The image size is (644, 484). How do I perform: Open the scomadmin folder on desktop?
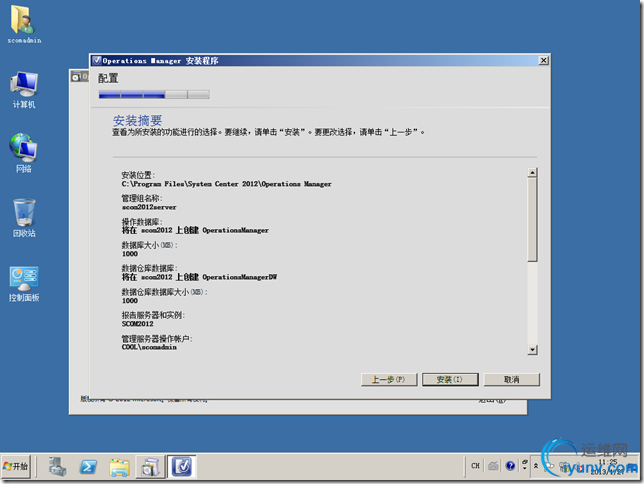[x=24, y=25]
